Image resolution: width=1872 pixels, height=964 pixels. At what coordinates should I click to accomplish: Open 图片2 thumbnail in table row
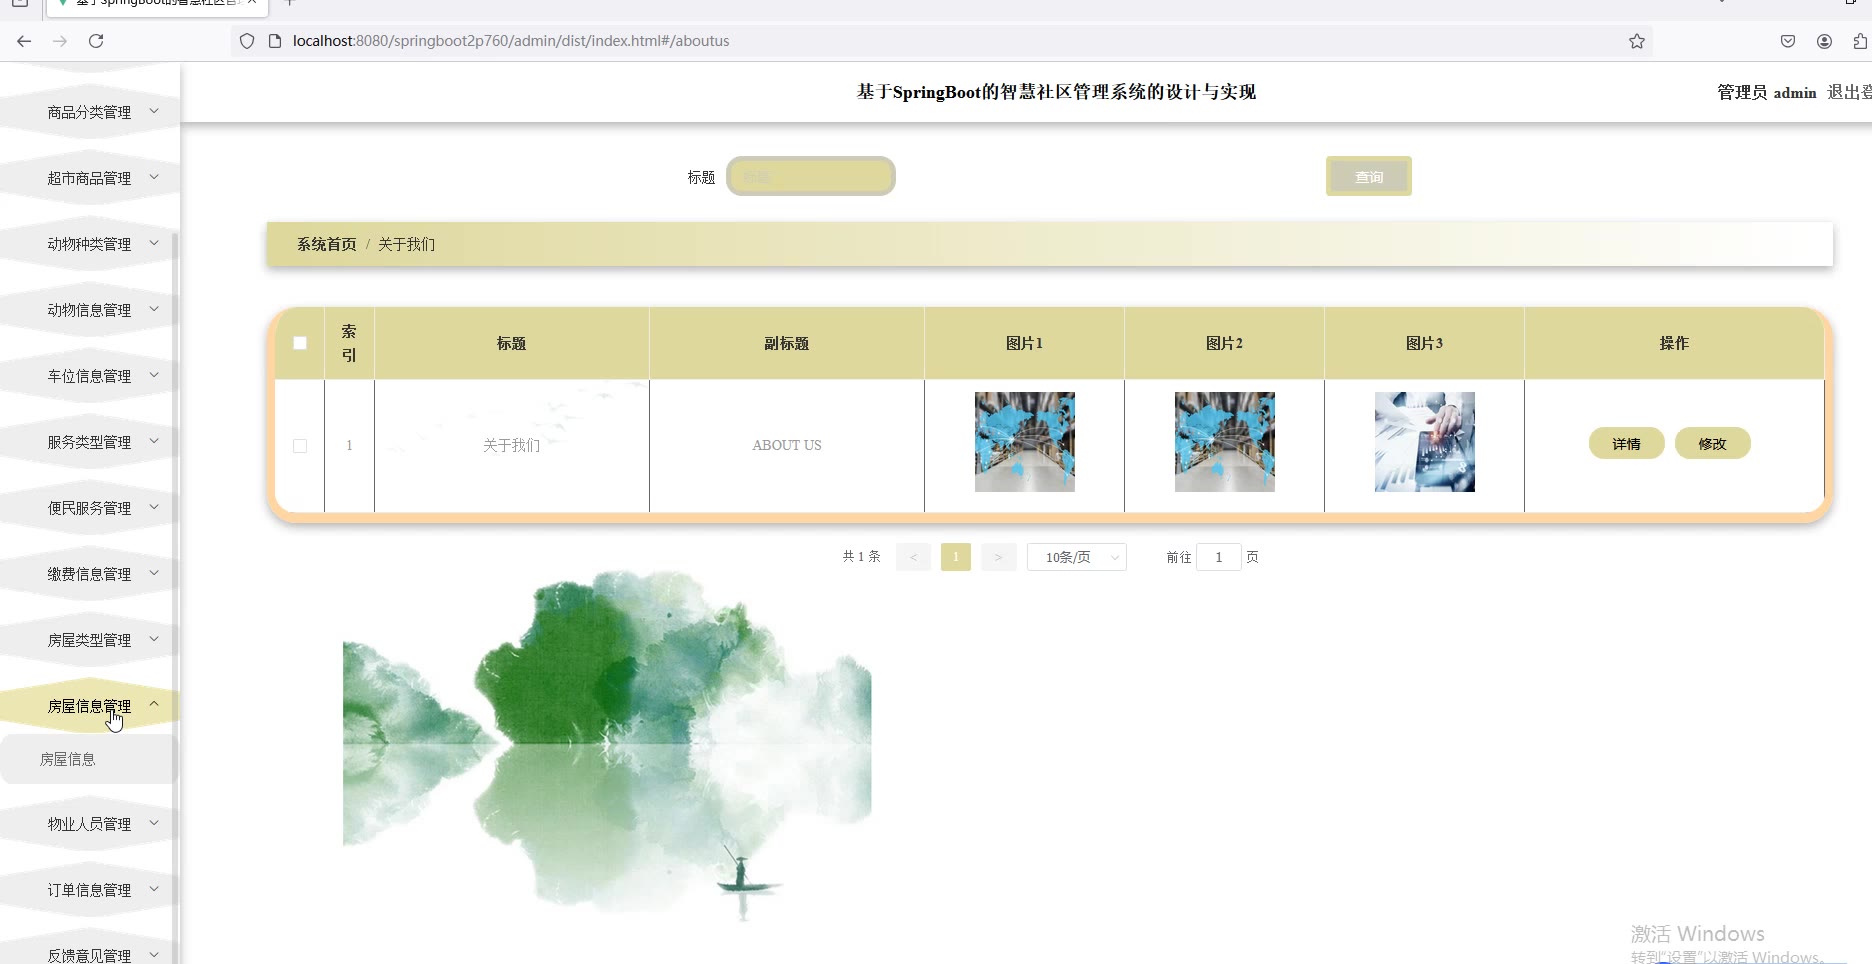1225,442
